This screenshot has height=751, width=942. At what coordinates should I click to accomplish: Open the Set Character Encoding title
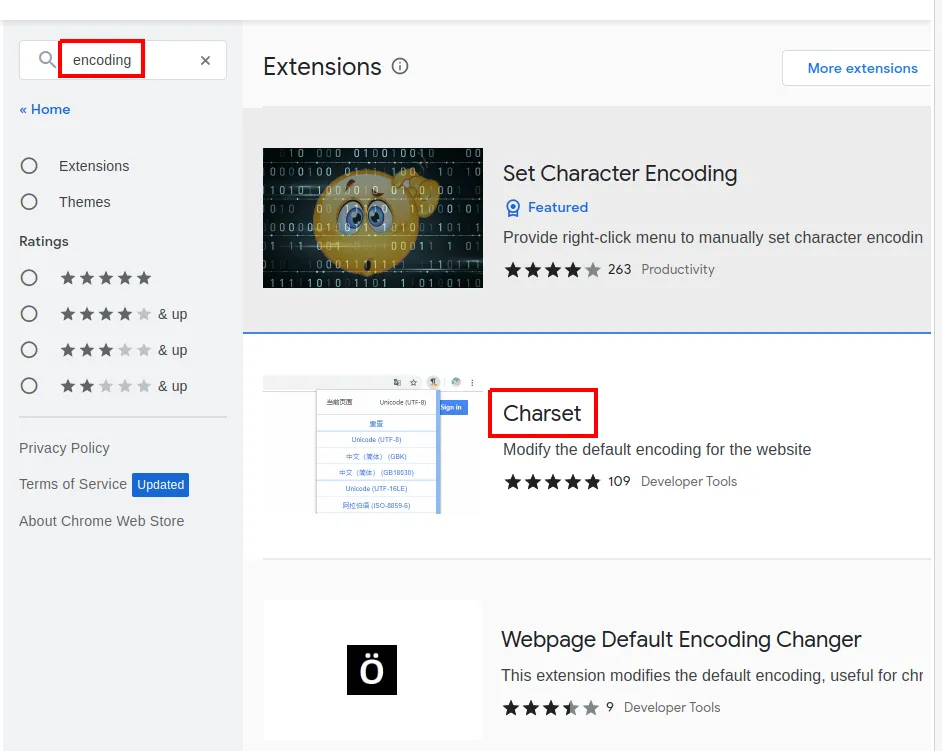[620, 174]
